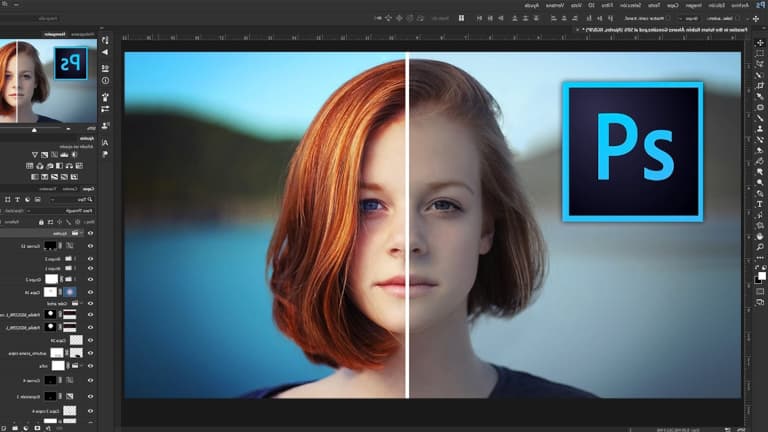The height and width of the screenshot is (432, 768).
Task: Add a Vibrance adjustment (triangle icon)
Action: 35,155
